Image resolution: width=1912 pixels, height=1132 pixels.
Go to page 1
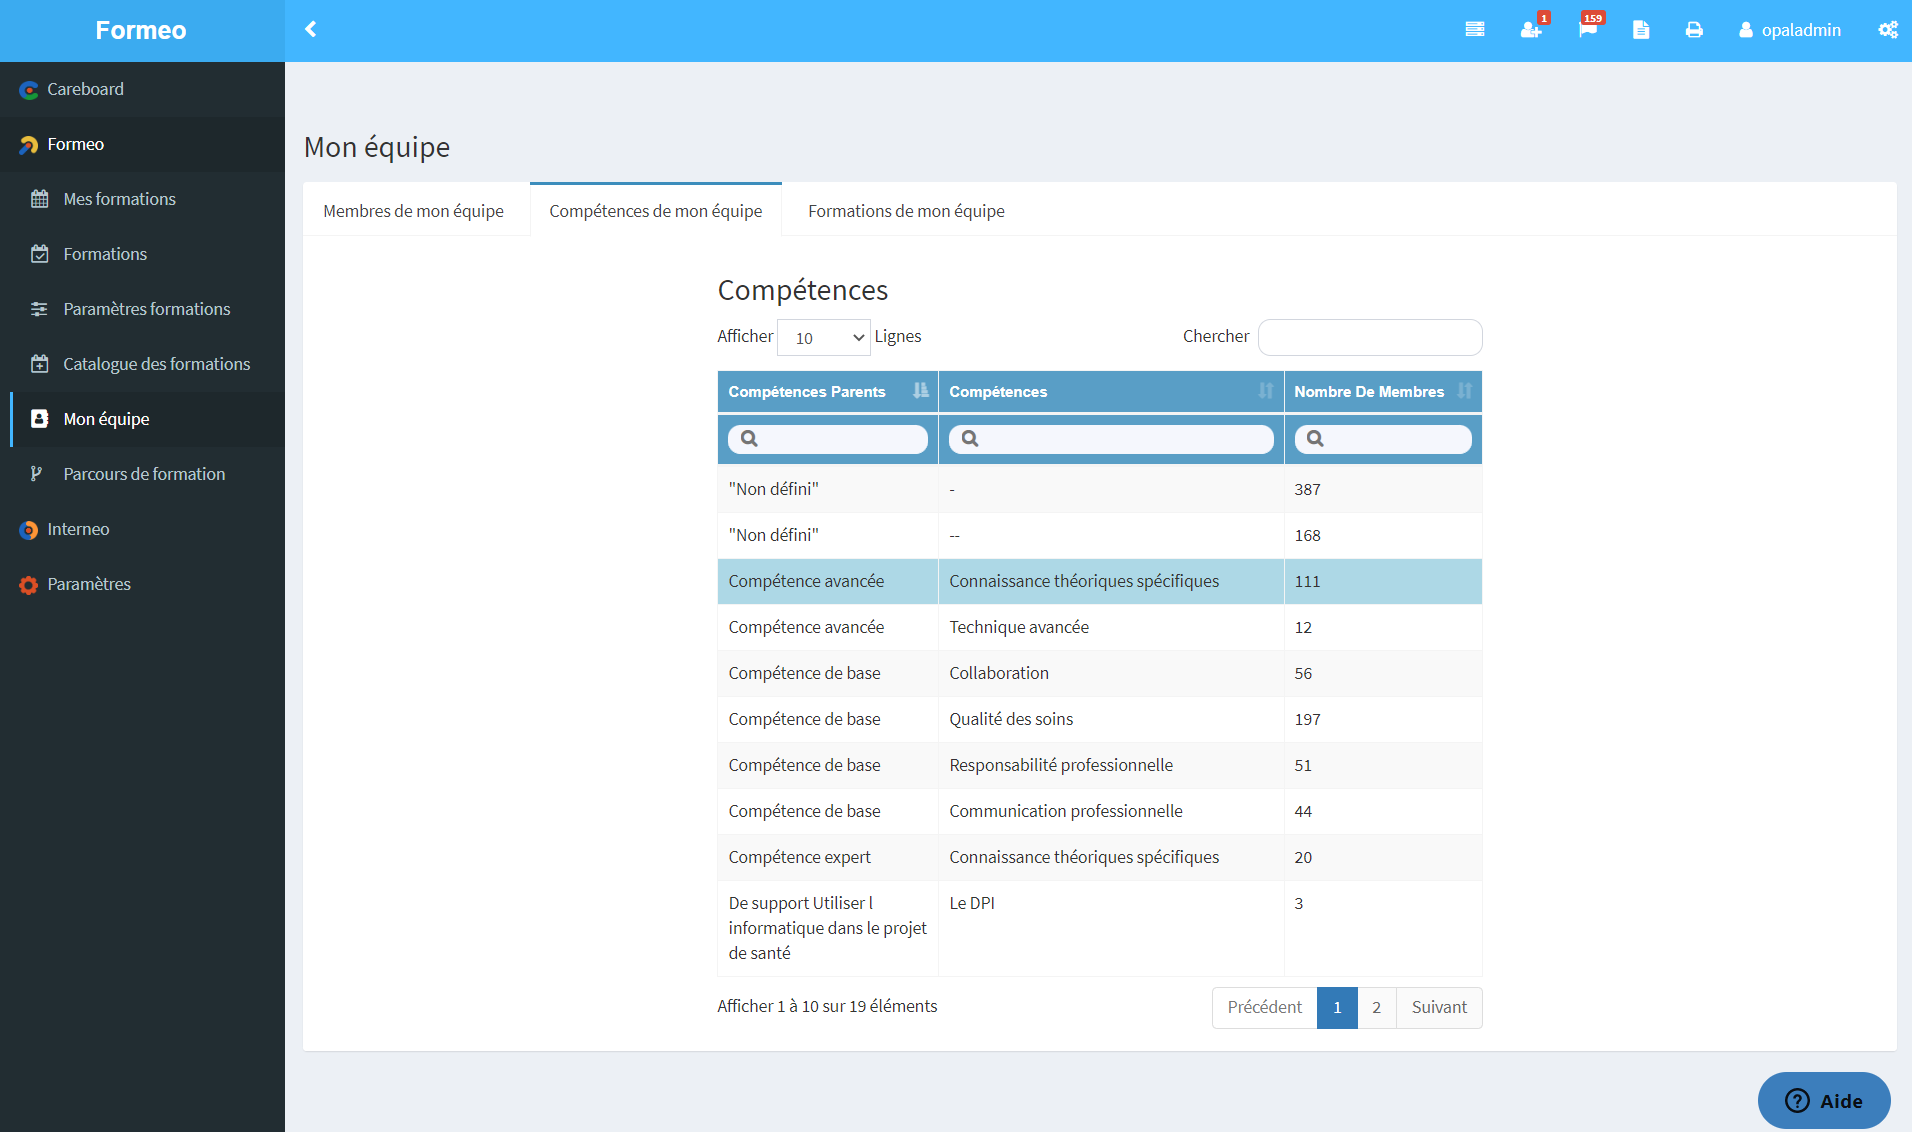pos(1337,1007)
